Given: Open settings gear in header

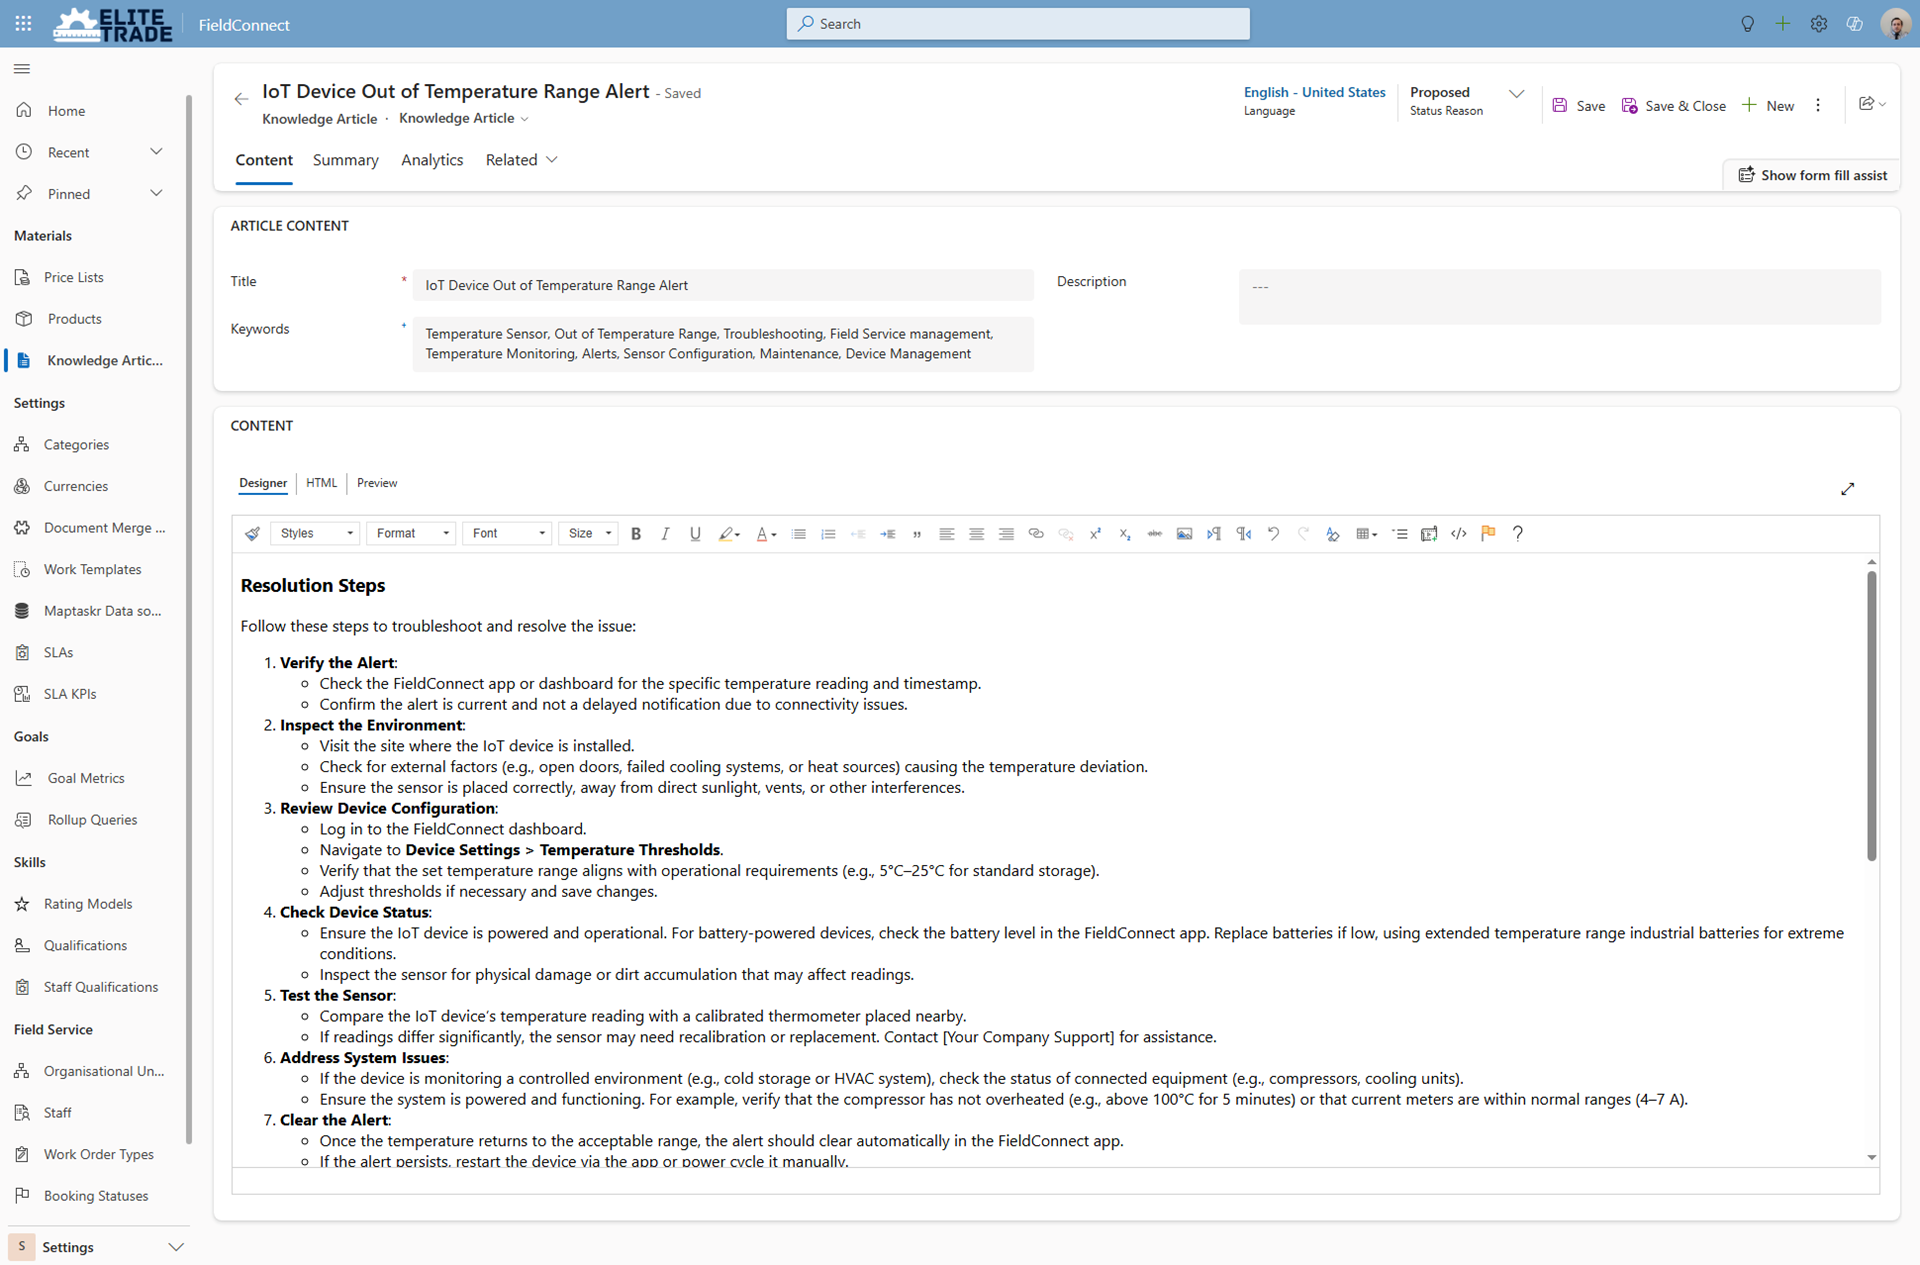Looking at the screenshot, I should (1818, 24).
